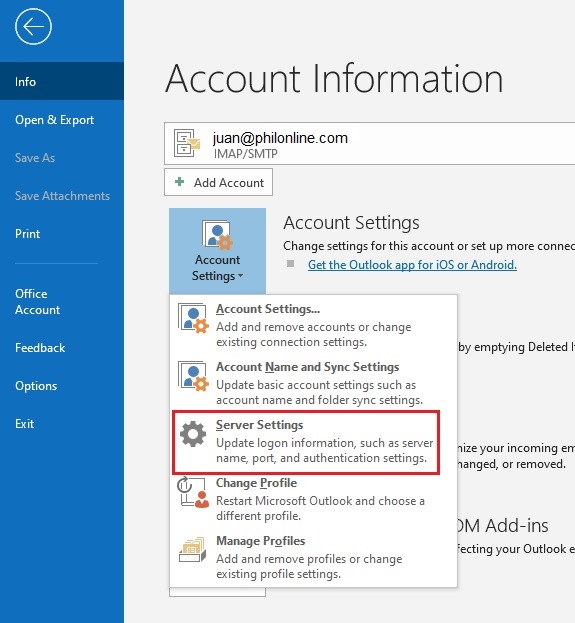Click the icon next to Account Settings... entry
Viewport: 575px width, 623px height.
pos(193,319)
